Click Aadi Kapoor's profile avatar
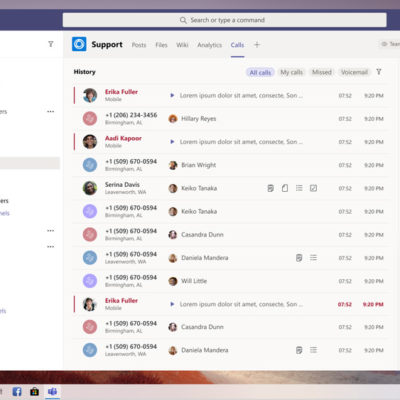 coord(90,142)
